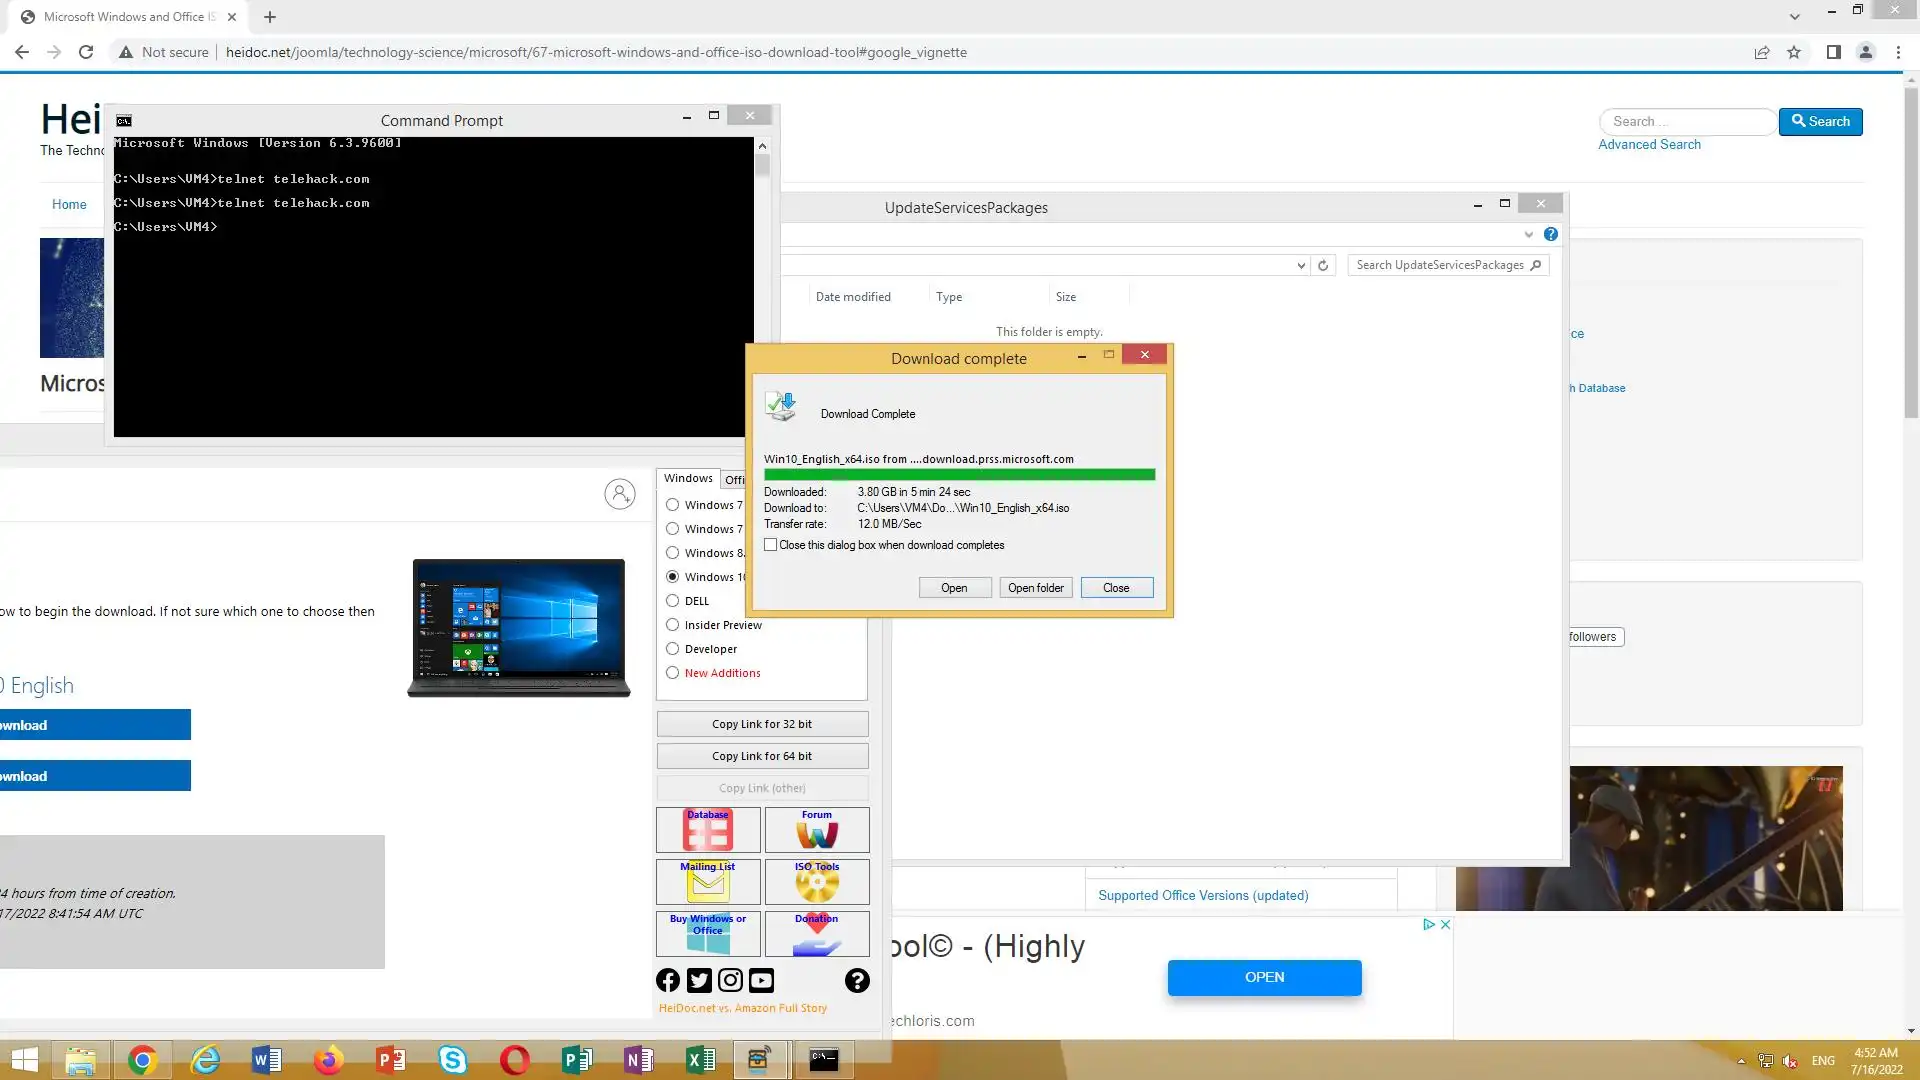Open the Chrome tab search dropdown

[1794, 16]
